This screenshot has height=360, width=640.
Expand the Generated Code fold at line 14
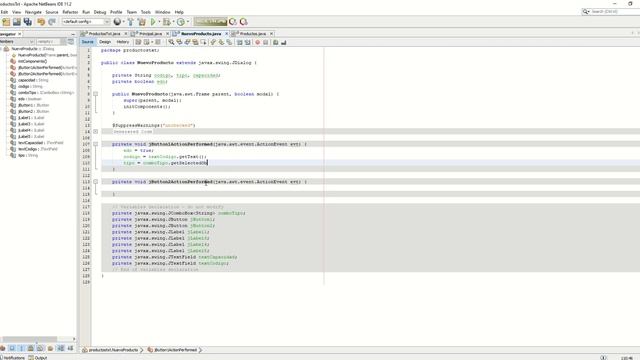[96, 131]
